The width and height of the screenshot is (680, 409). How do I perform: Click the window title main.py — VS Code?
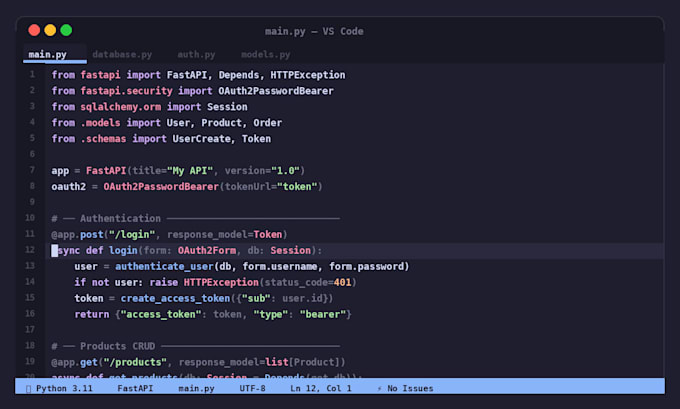(x=314, y=31)
